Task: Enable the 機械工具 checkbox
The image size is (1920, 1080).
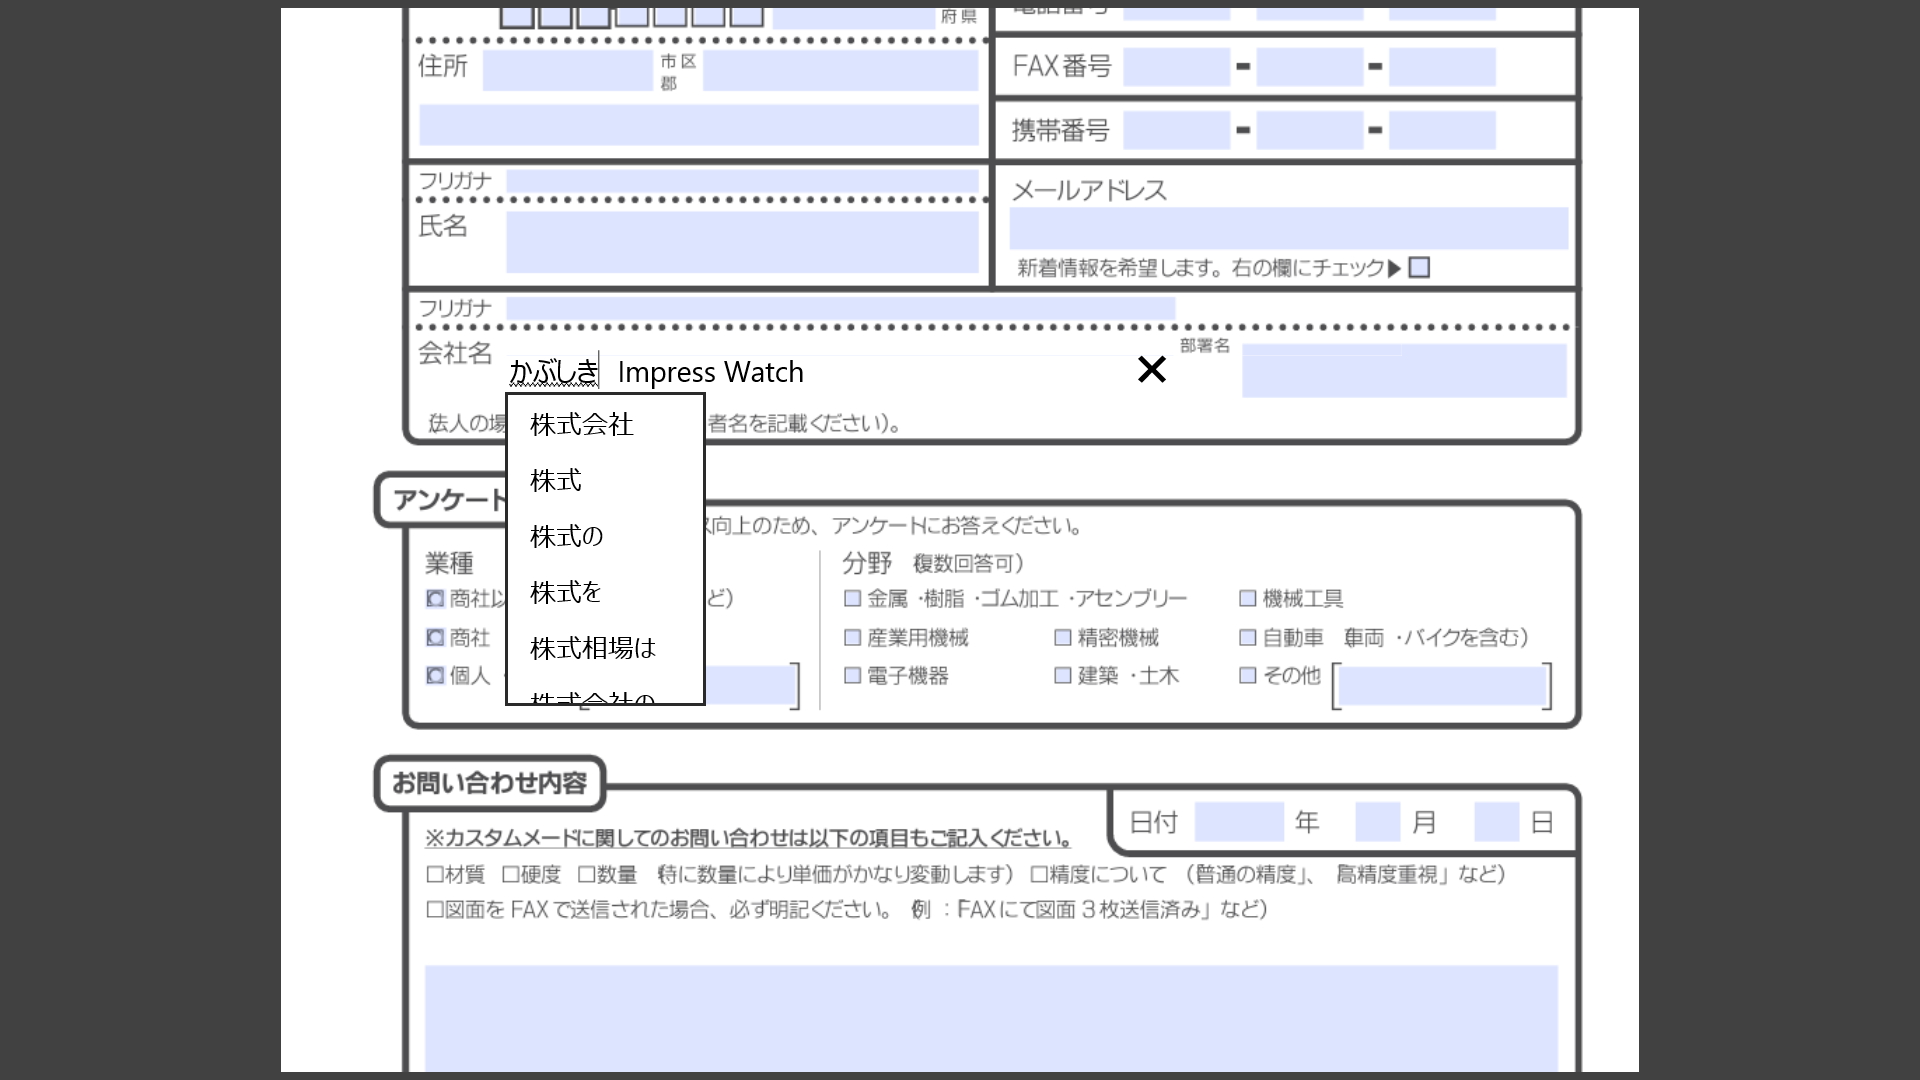Action: tap(1247, 598)
